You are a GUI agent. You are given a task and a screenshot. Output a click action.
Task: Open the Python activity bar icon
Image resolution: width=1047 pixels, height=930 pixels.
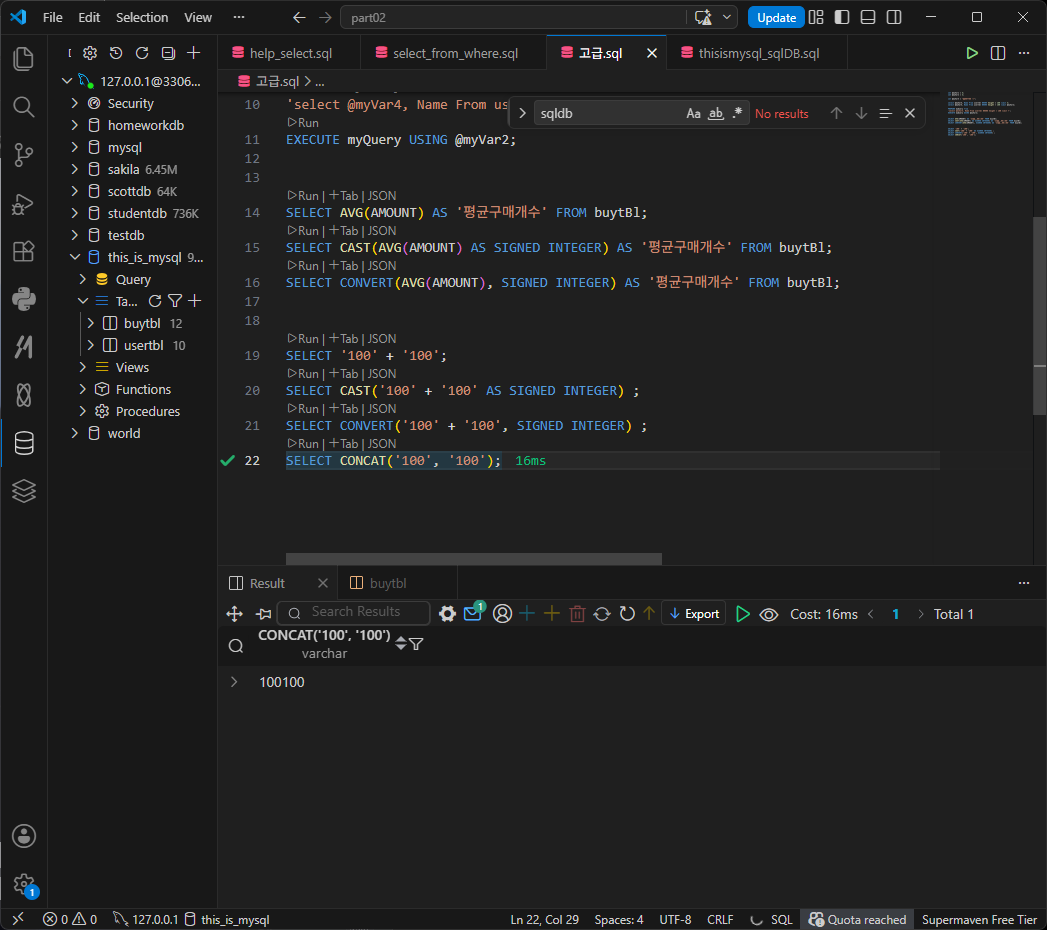pos(23,299)
